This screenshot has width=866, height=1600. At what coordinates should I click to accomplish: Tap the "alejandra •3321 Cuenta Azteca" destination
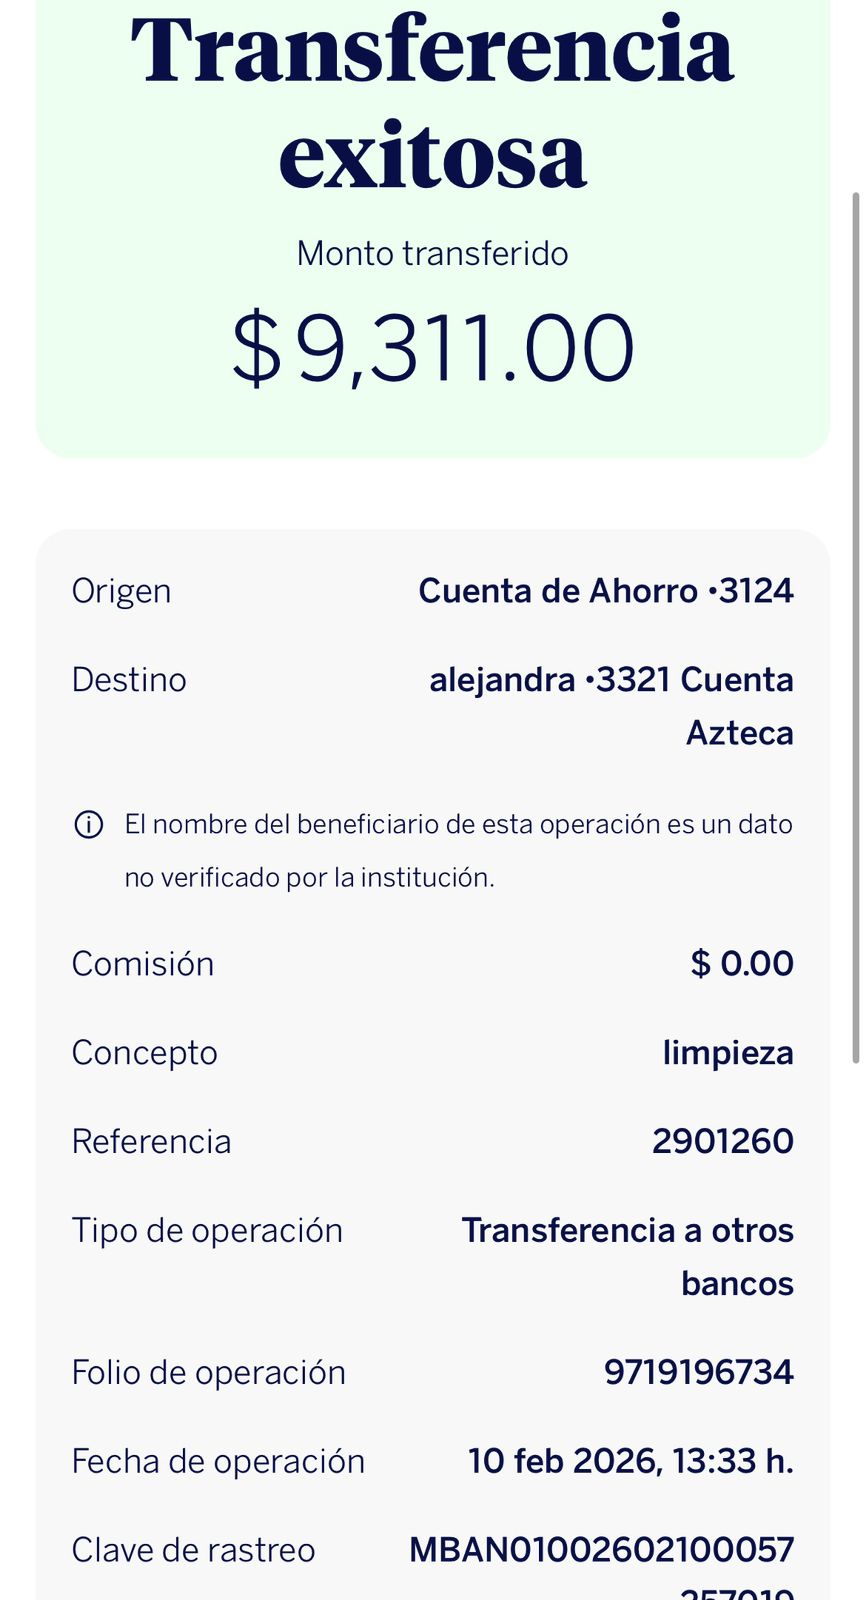pos(611,706)
